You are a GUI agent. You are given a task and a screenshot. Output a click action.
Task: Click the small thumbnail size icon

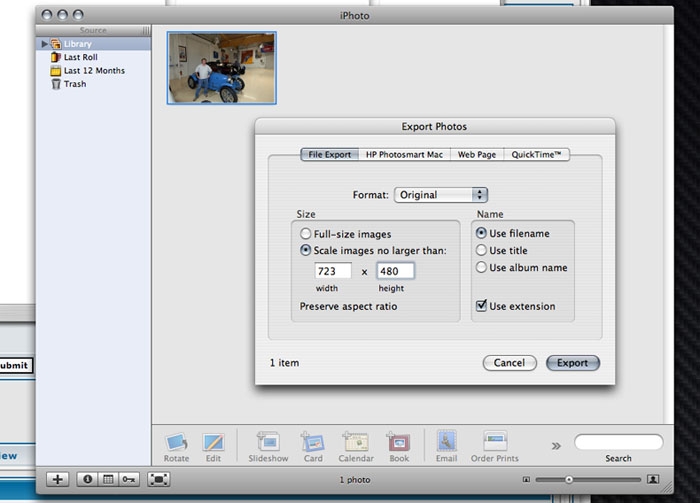pos(526,480)
